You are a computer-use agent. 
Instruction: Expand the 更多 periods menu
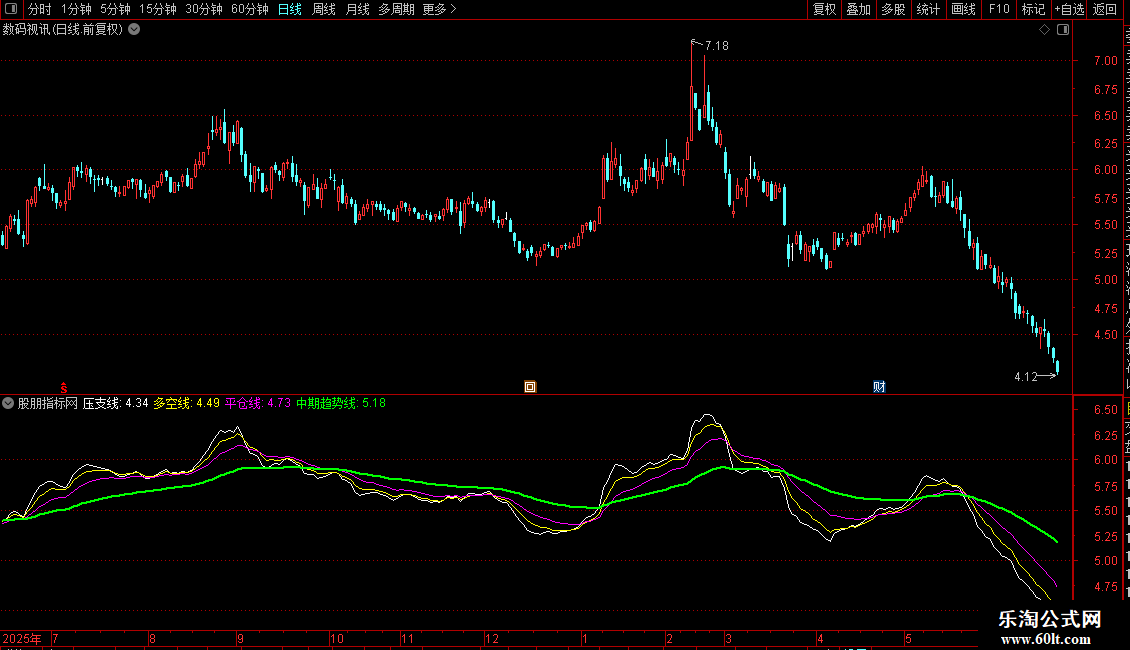click(439, 9)
